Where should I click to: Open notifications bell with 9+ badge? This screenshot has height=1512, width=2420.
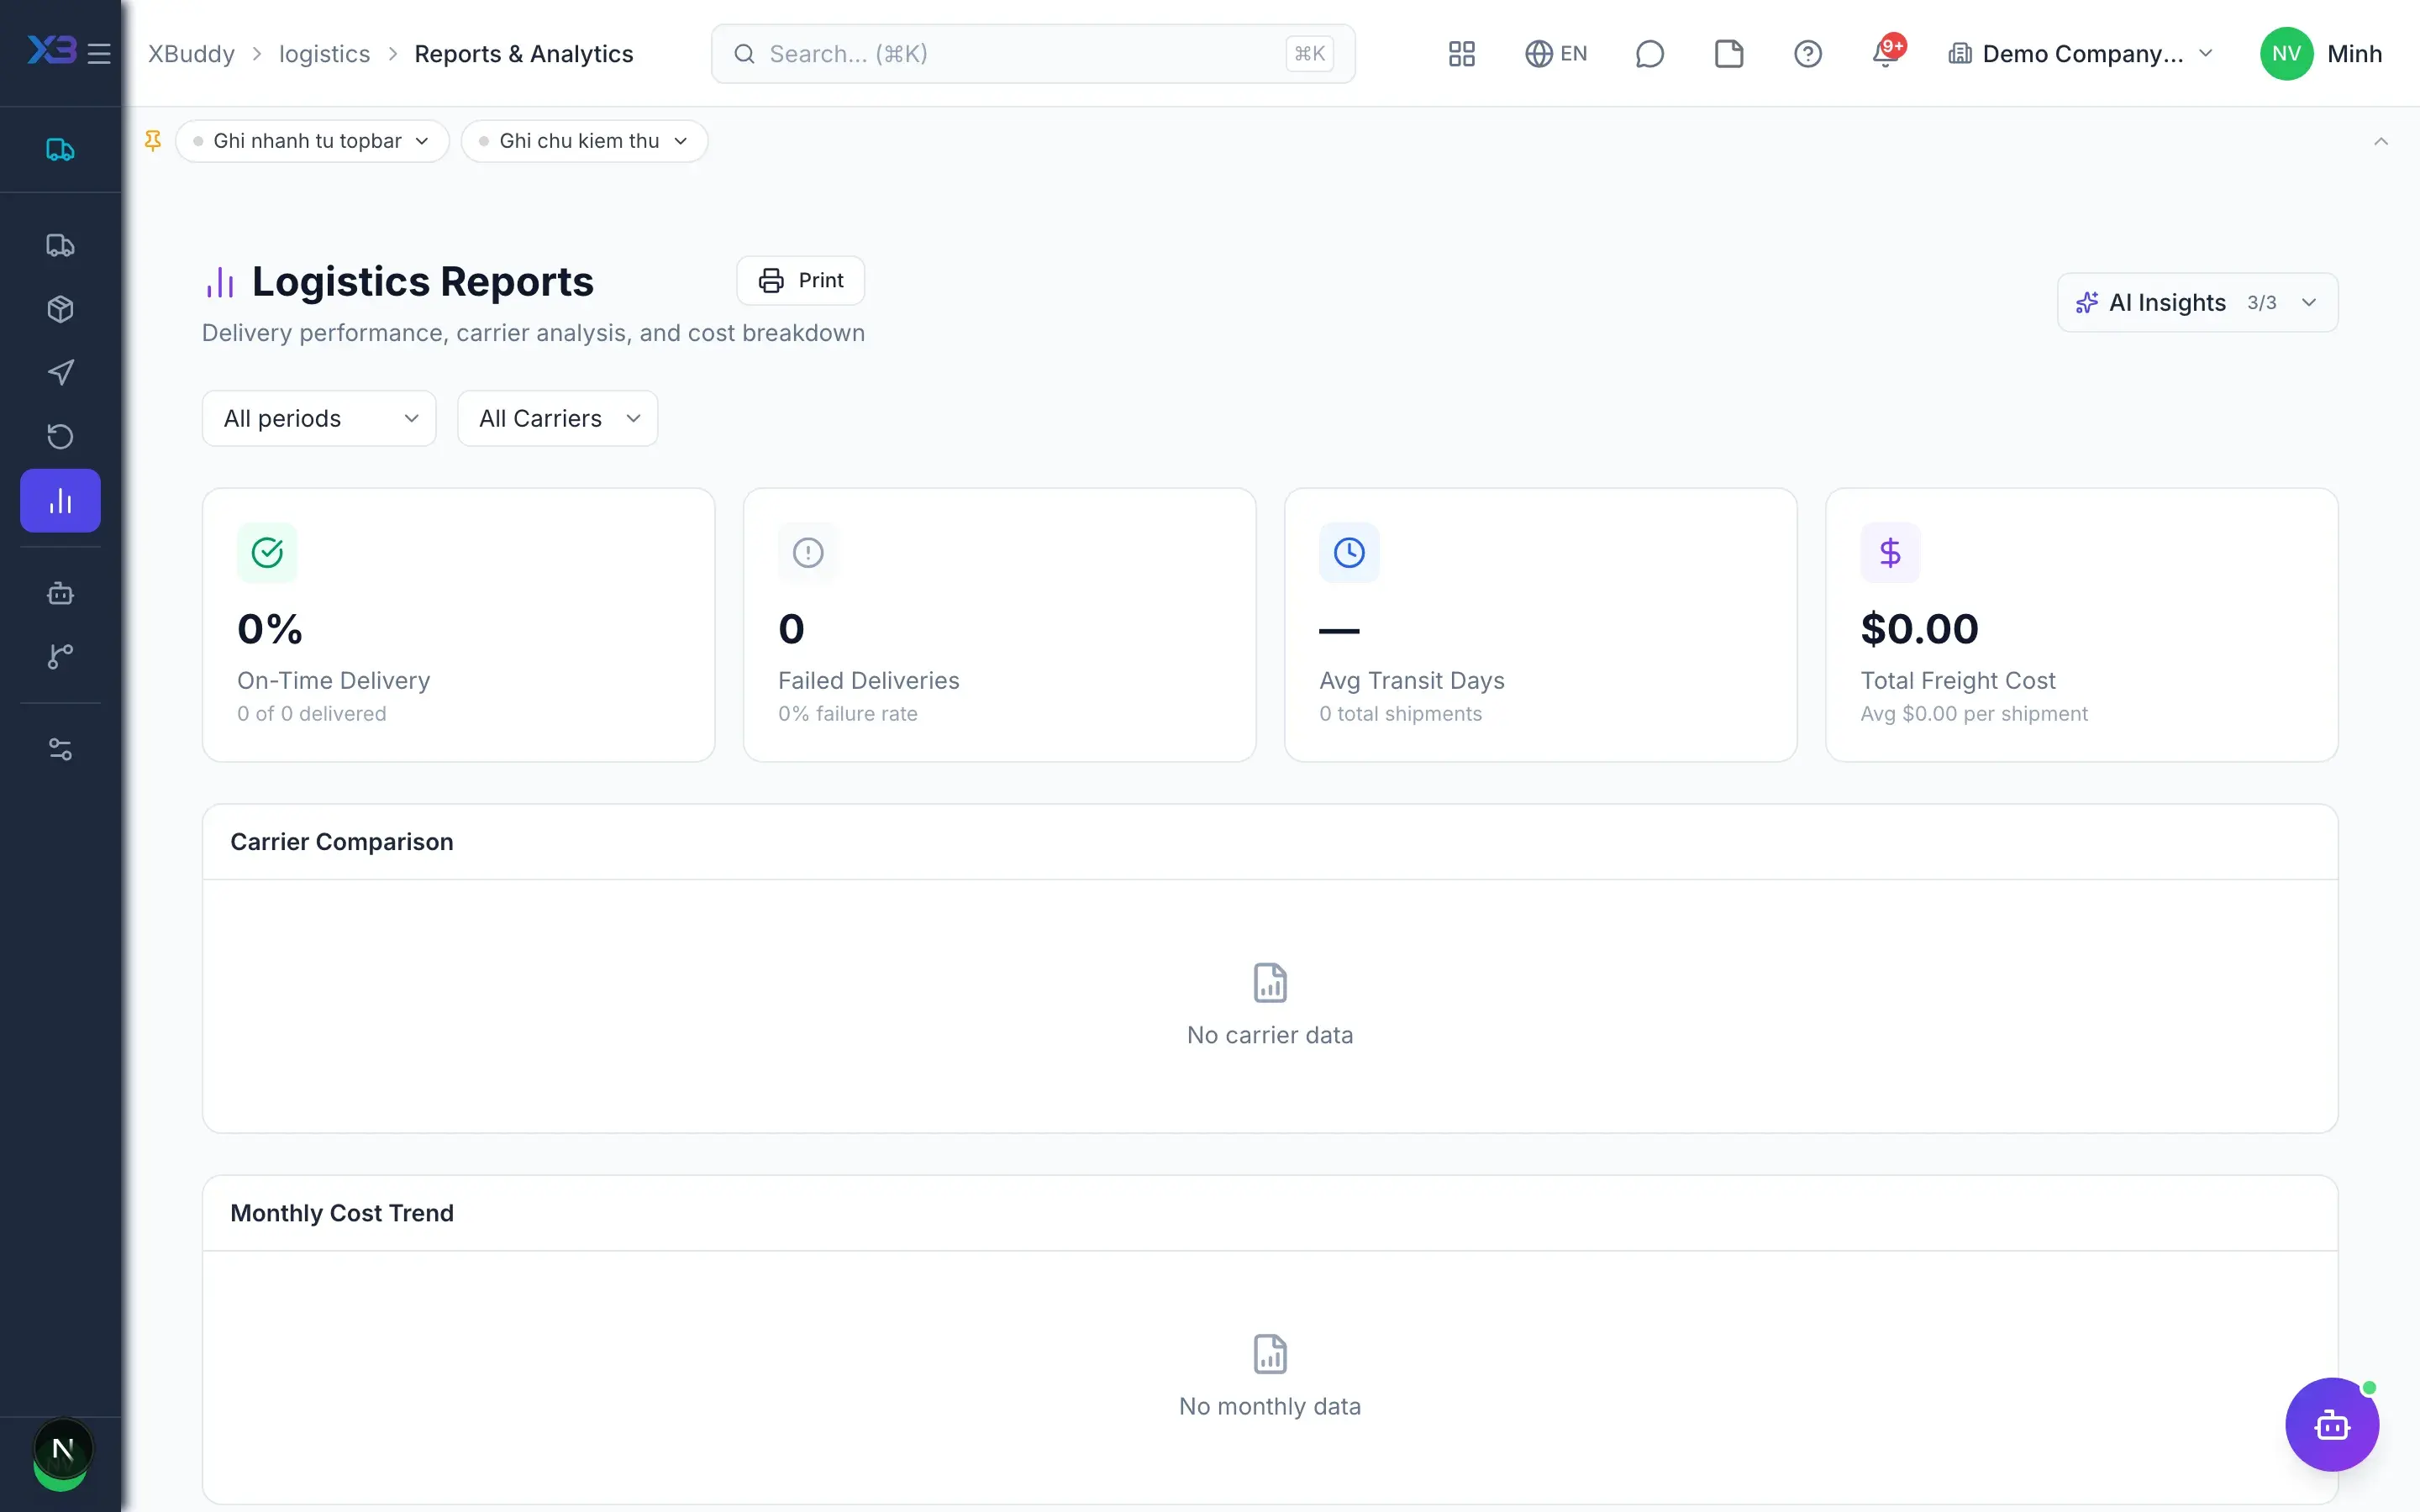(1887, 53)
